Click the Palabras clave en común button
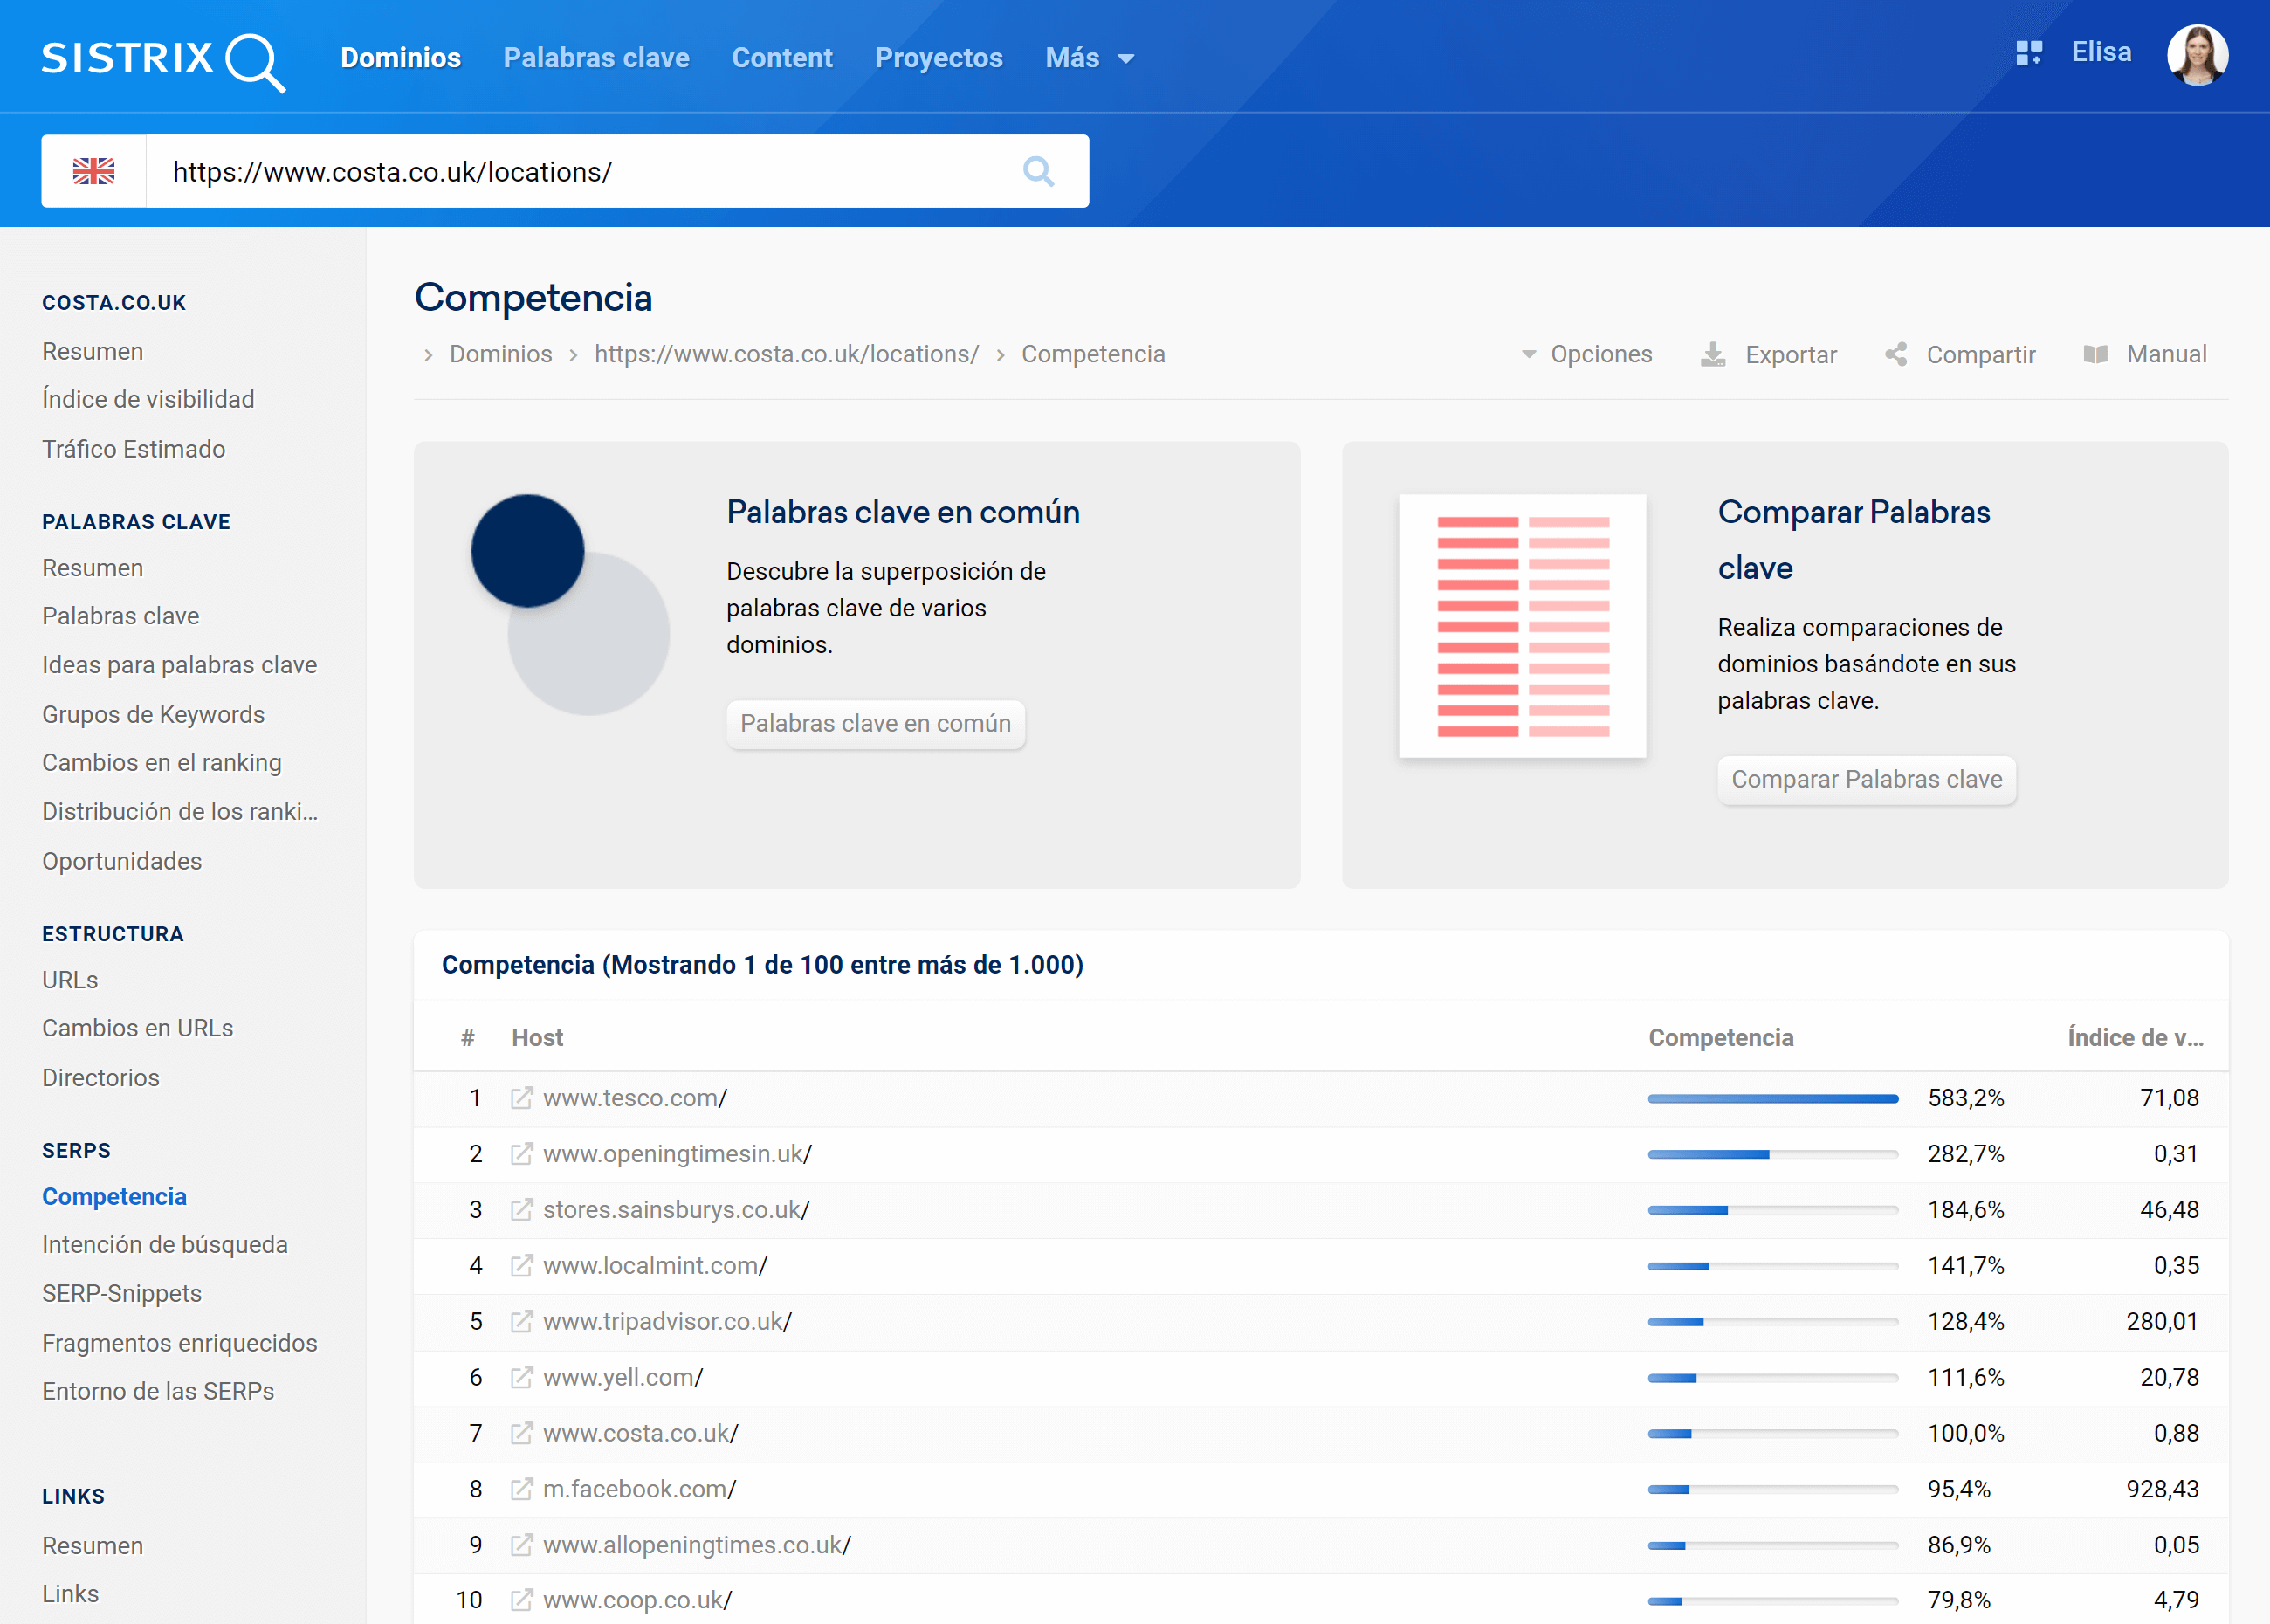 [x=875, y=723]
